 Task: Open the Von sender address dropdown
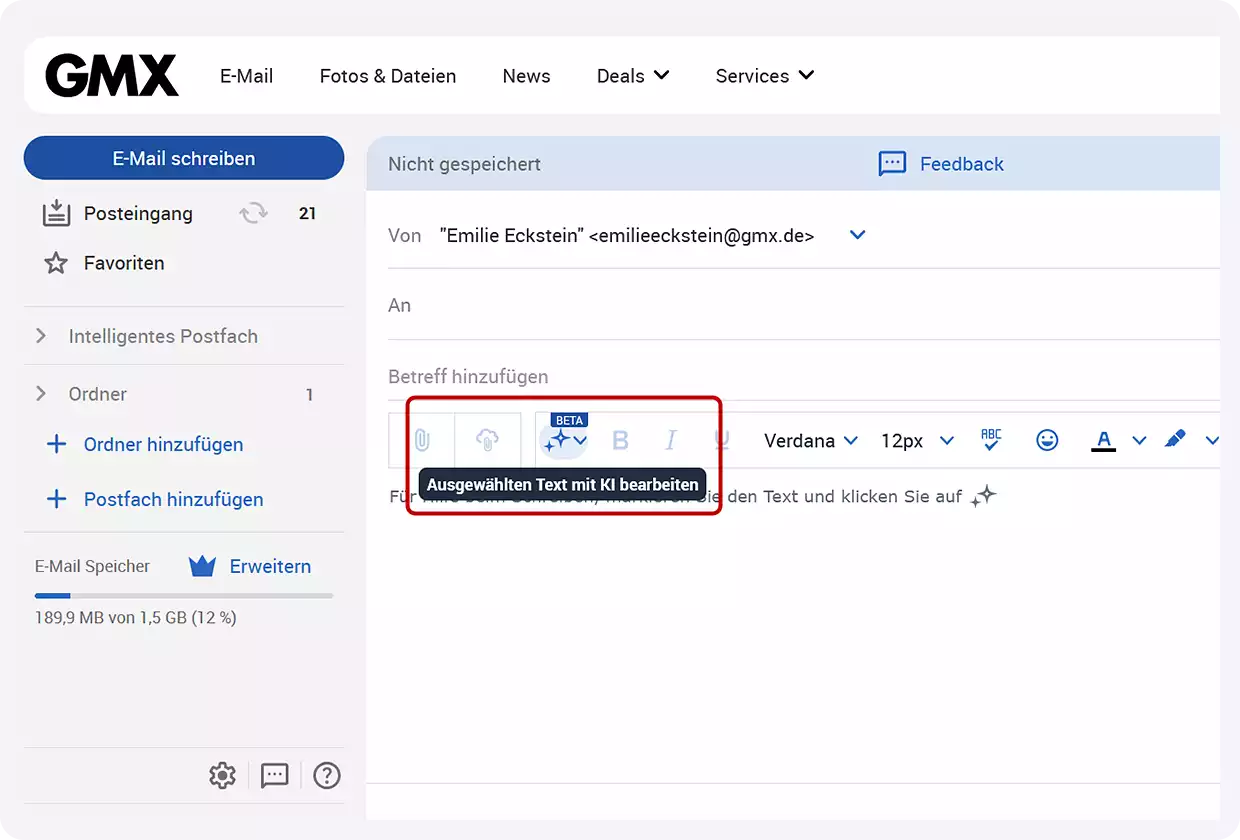857,235
